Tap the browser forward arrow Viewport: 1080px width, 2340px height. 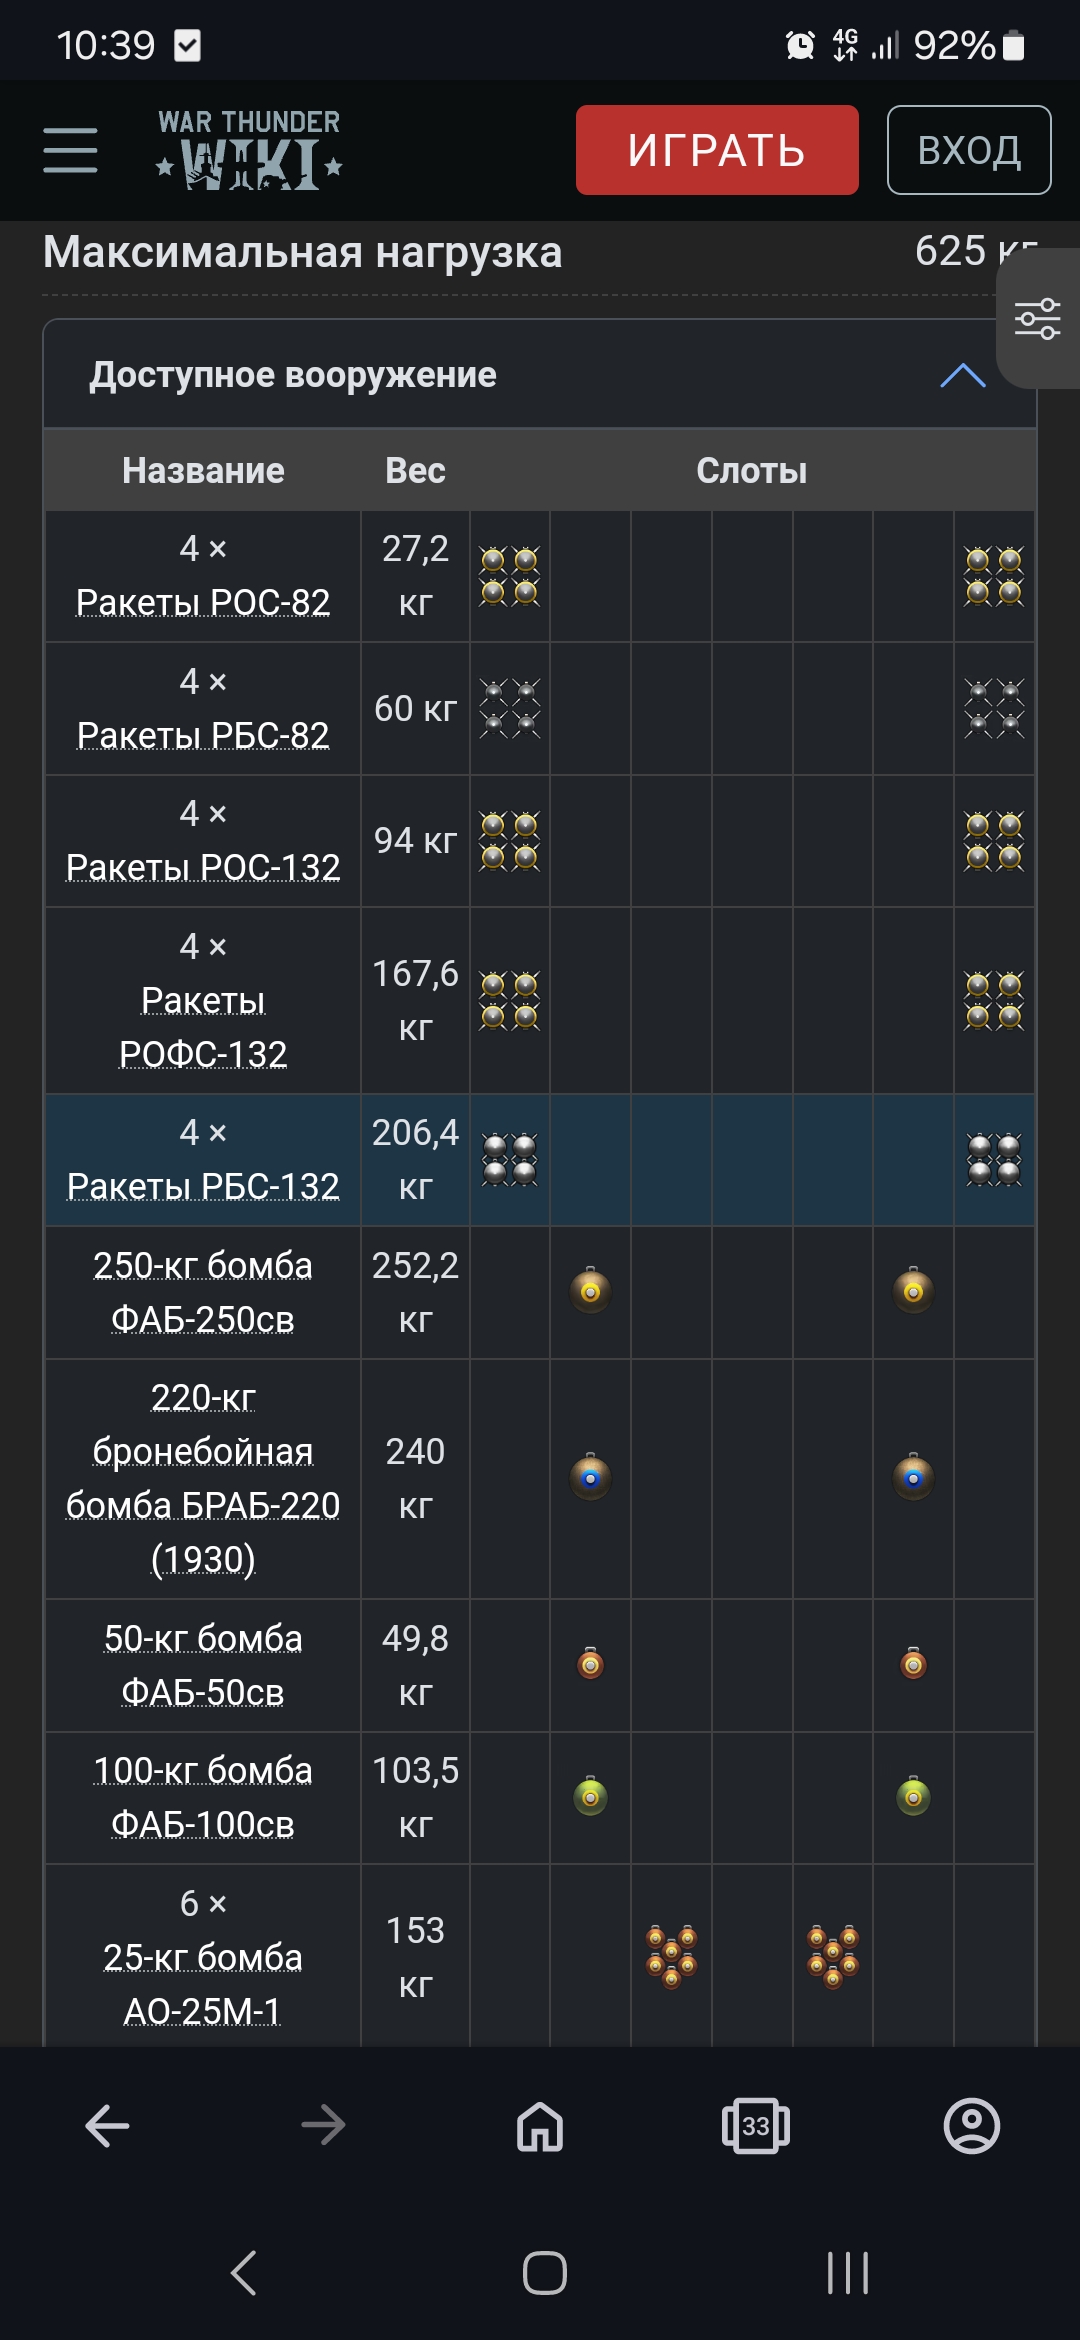323,2125
